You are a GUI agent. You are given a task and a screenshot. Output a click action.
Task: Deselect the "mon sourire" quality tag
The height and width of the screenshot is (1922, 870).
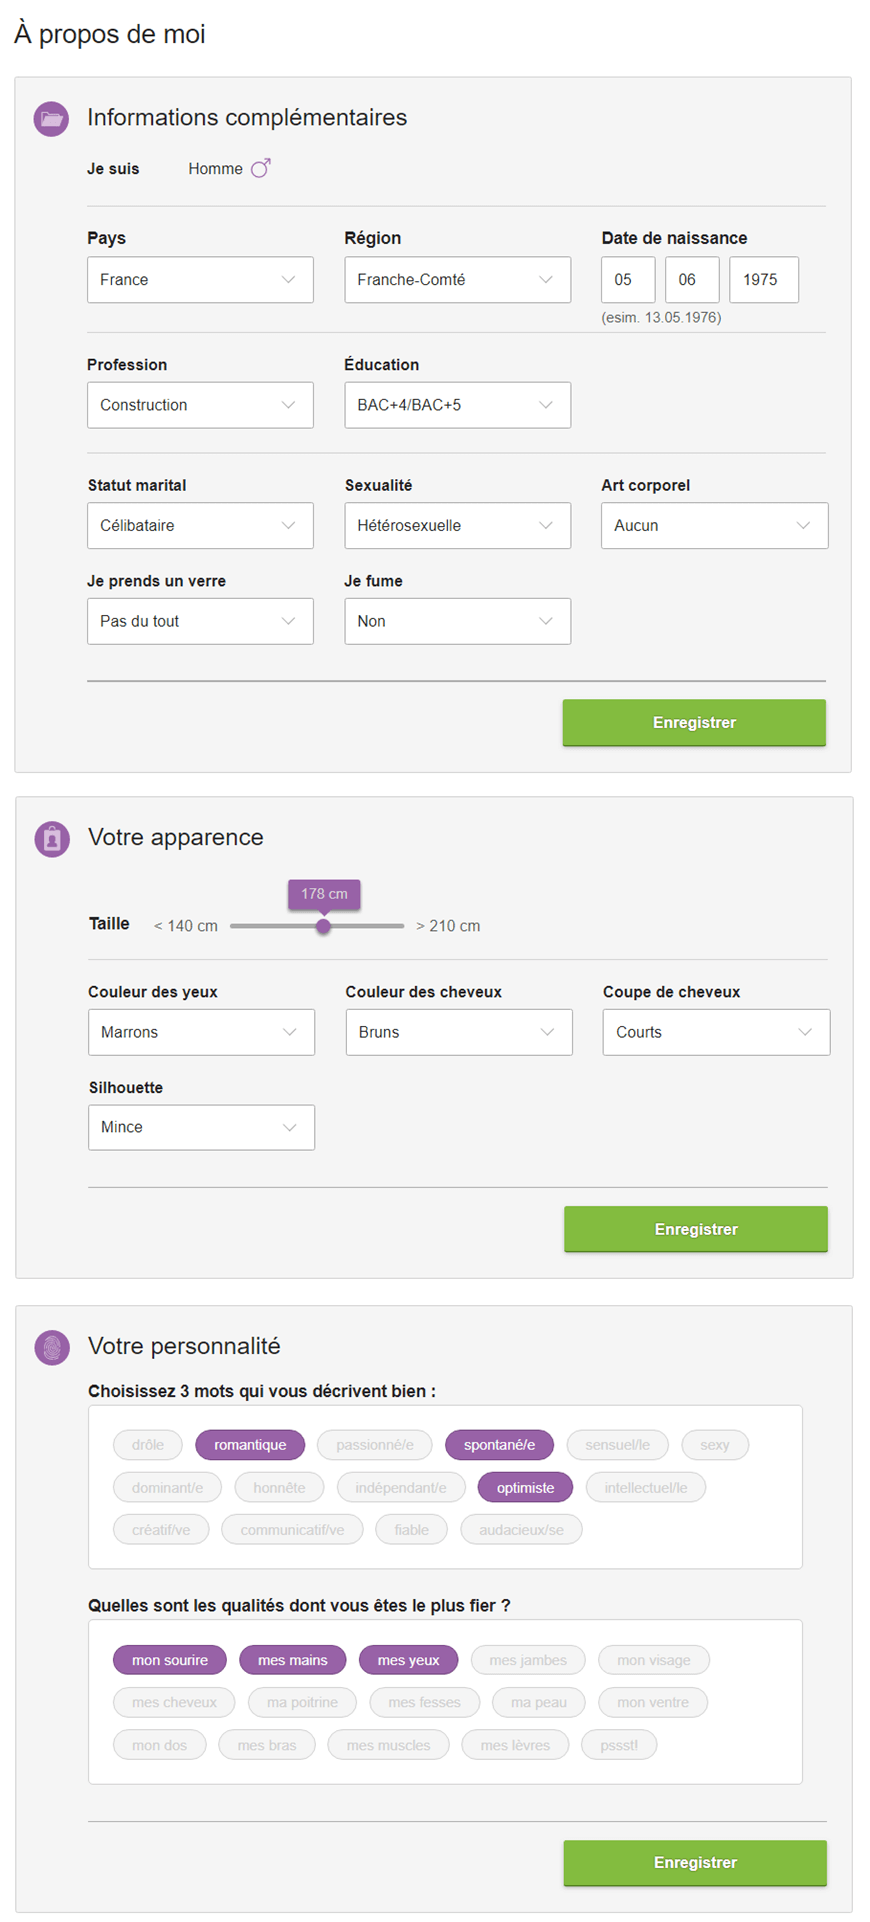pyautogui.click(x=170, y=1660)
